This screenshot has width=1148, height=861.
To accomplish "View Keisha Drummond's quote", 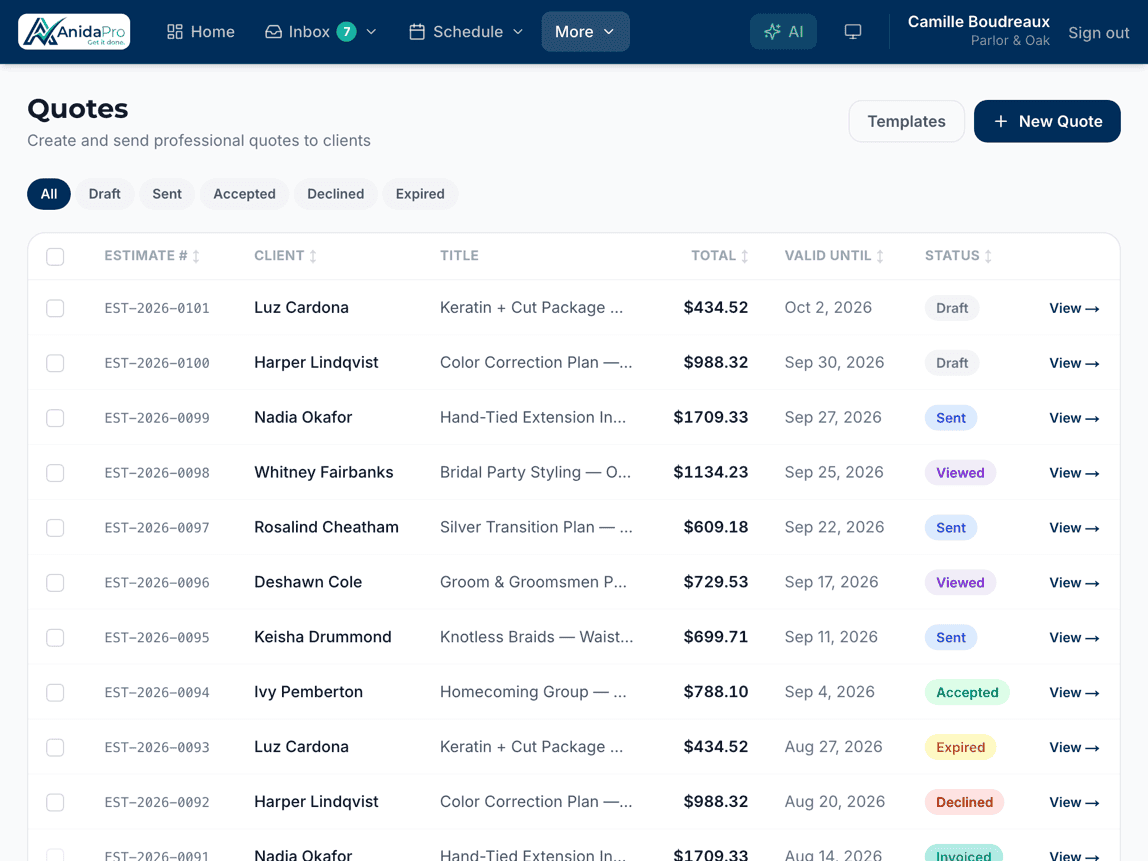I will point(1074,638).
